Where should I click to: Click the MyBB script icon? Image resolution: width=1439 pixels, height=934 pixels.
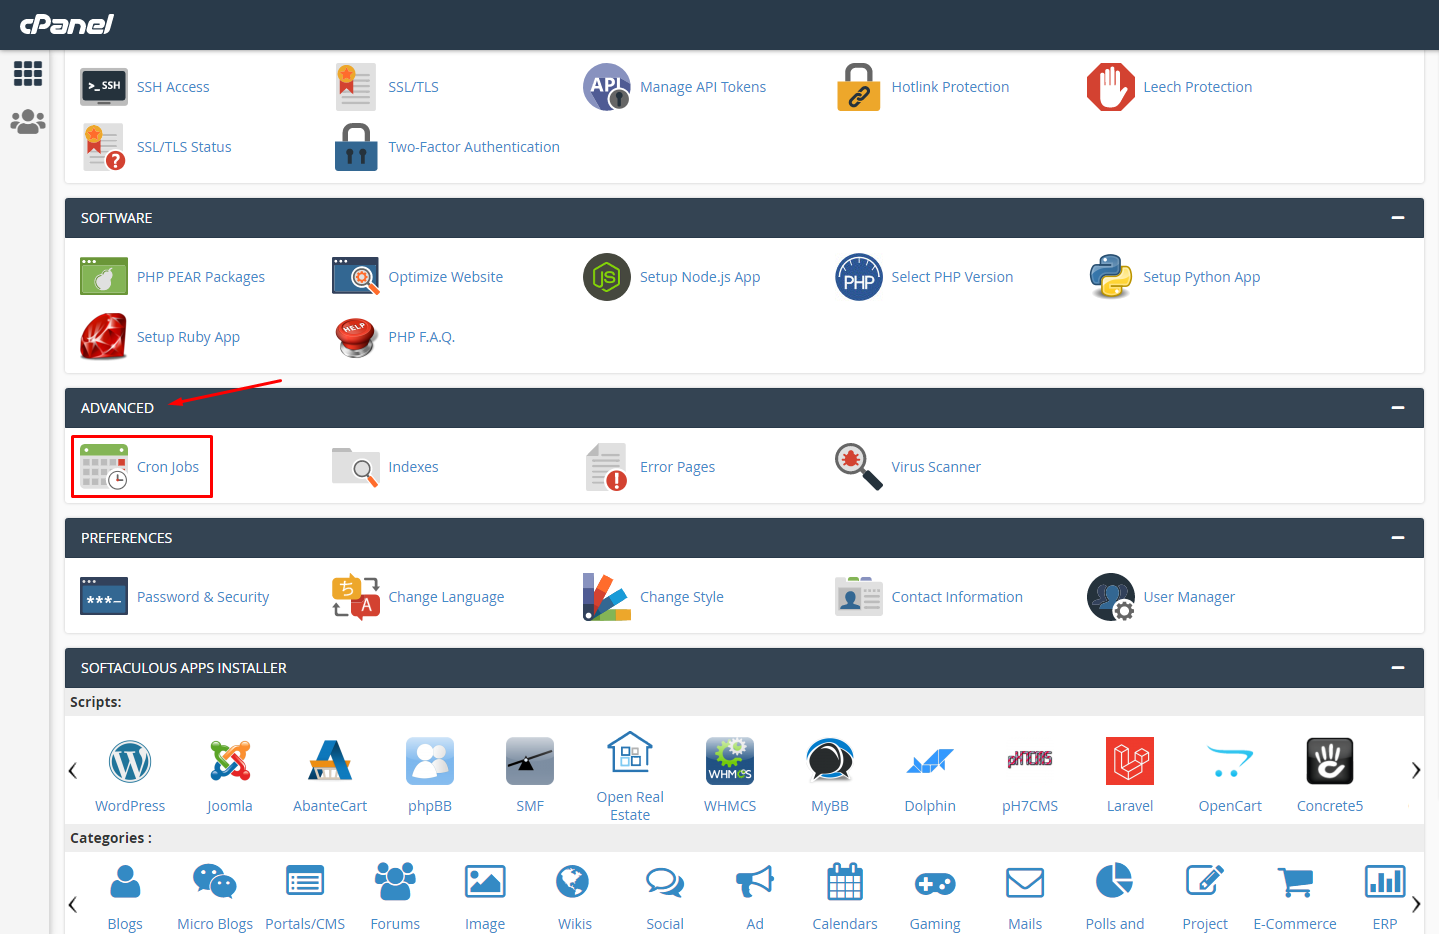[830, 761]
